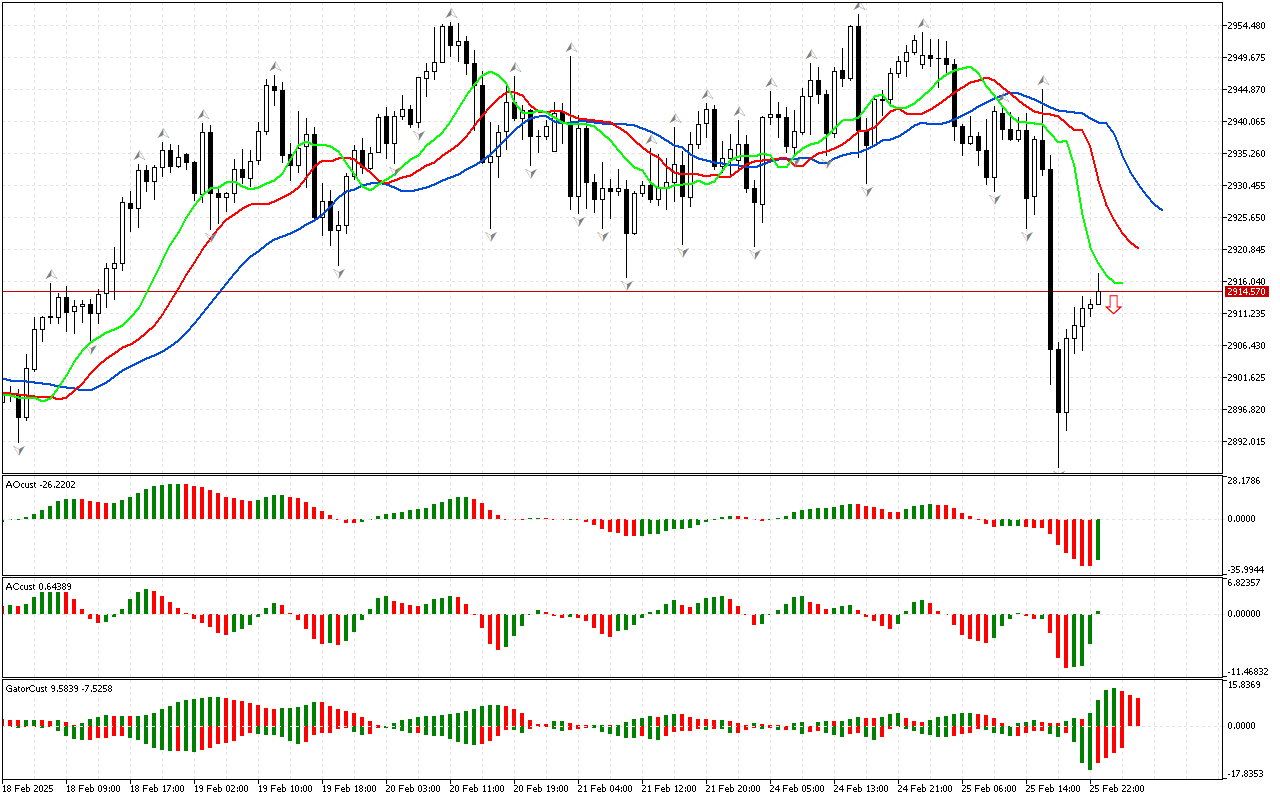Viewport: 1280px width, 800px height.
Task: Click the 19 Feb 02:00 time label
Action: pos(220,789)
